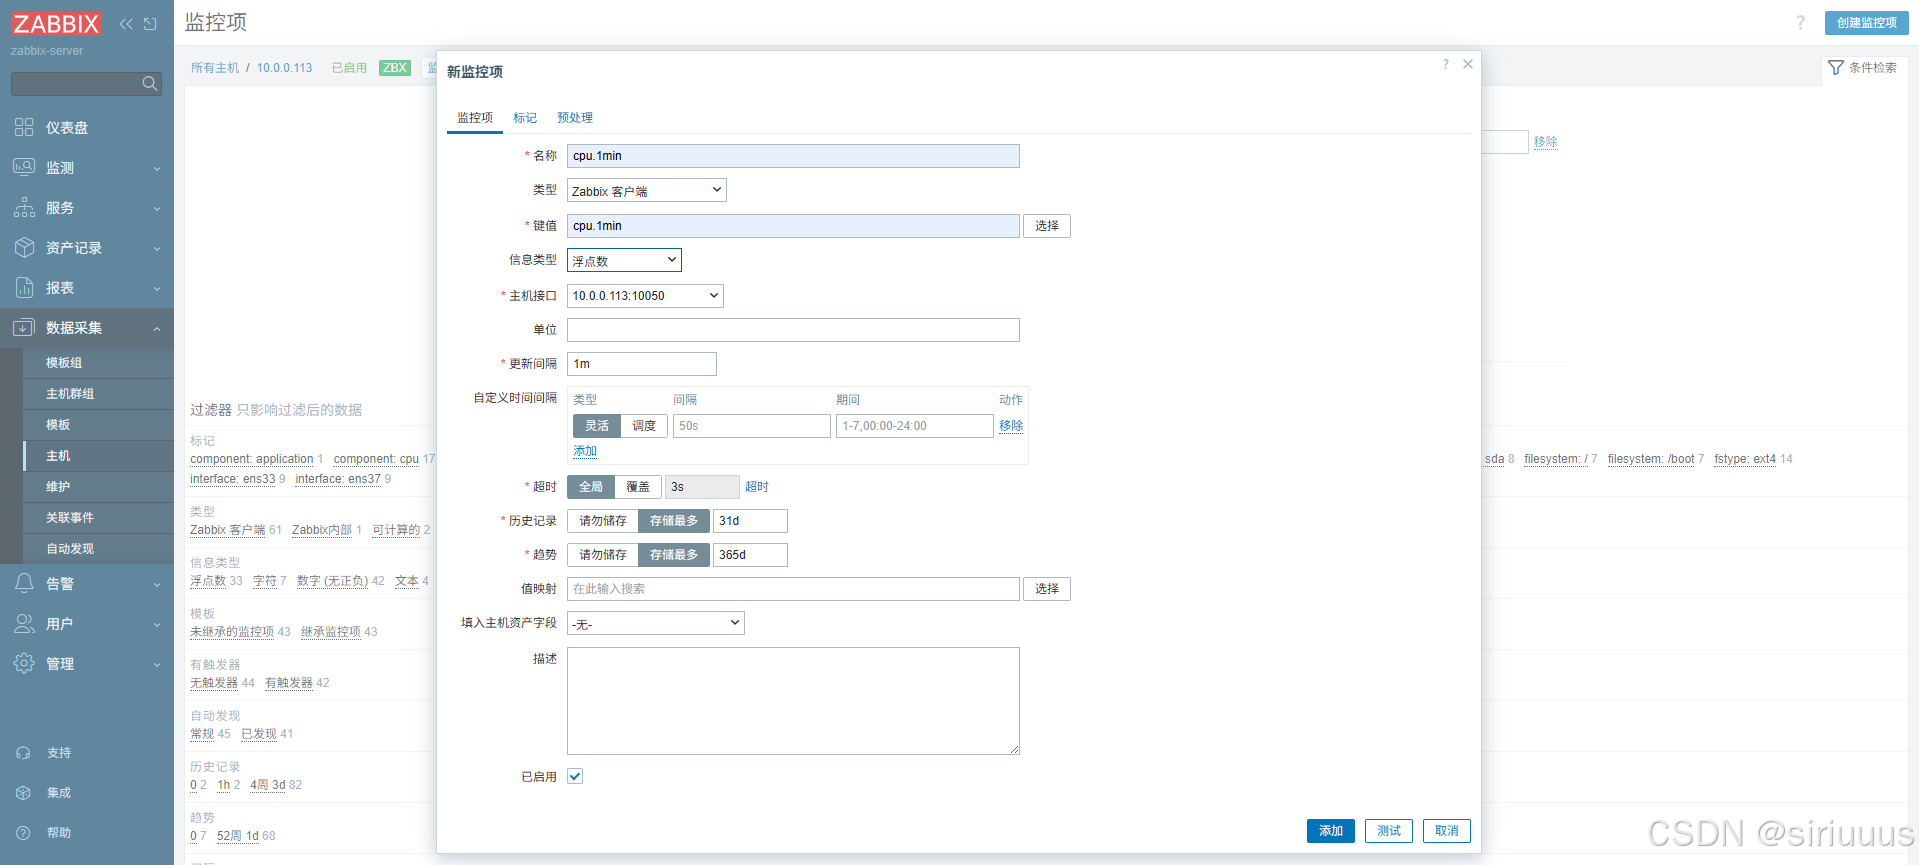1919x865 pixels.
Task: Click the 所有主机 breadcrumb link
Action: (215, 68)
